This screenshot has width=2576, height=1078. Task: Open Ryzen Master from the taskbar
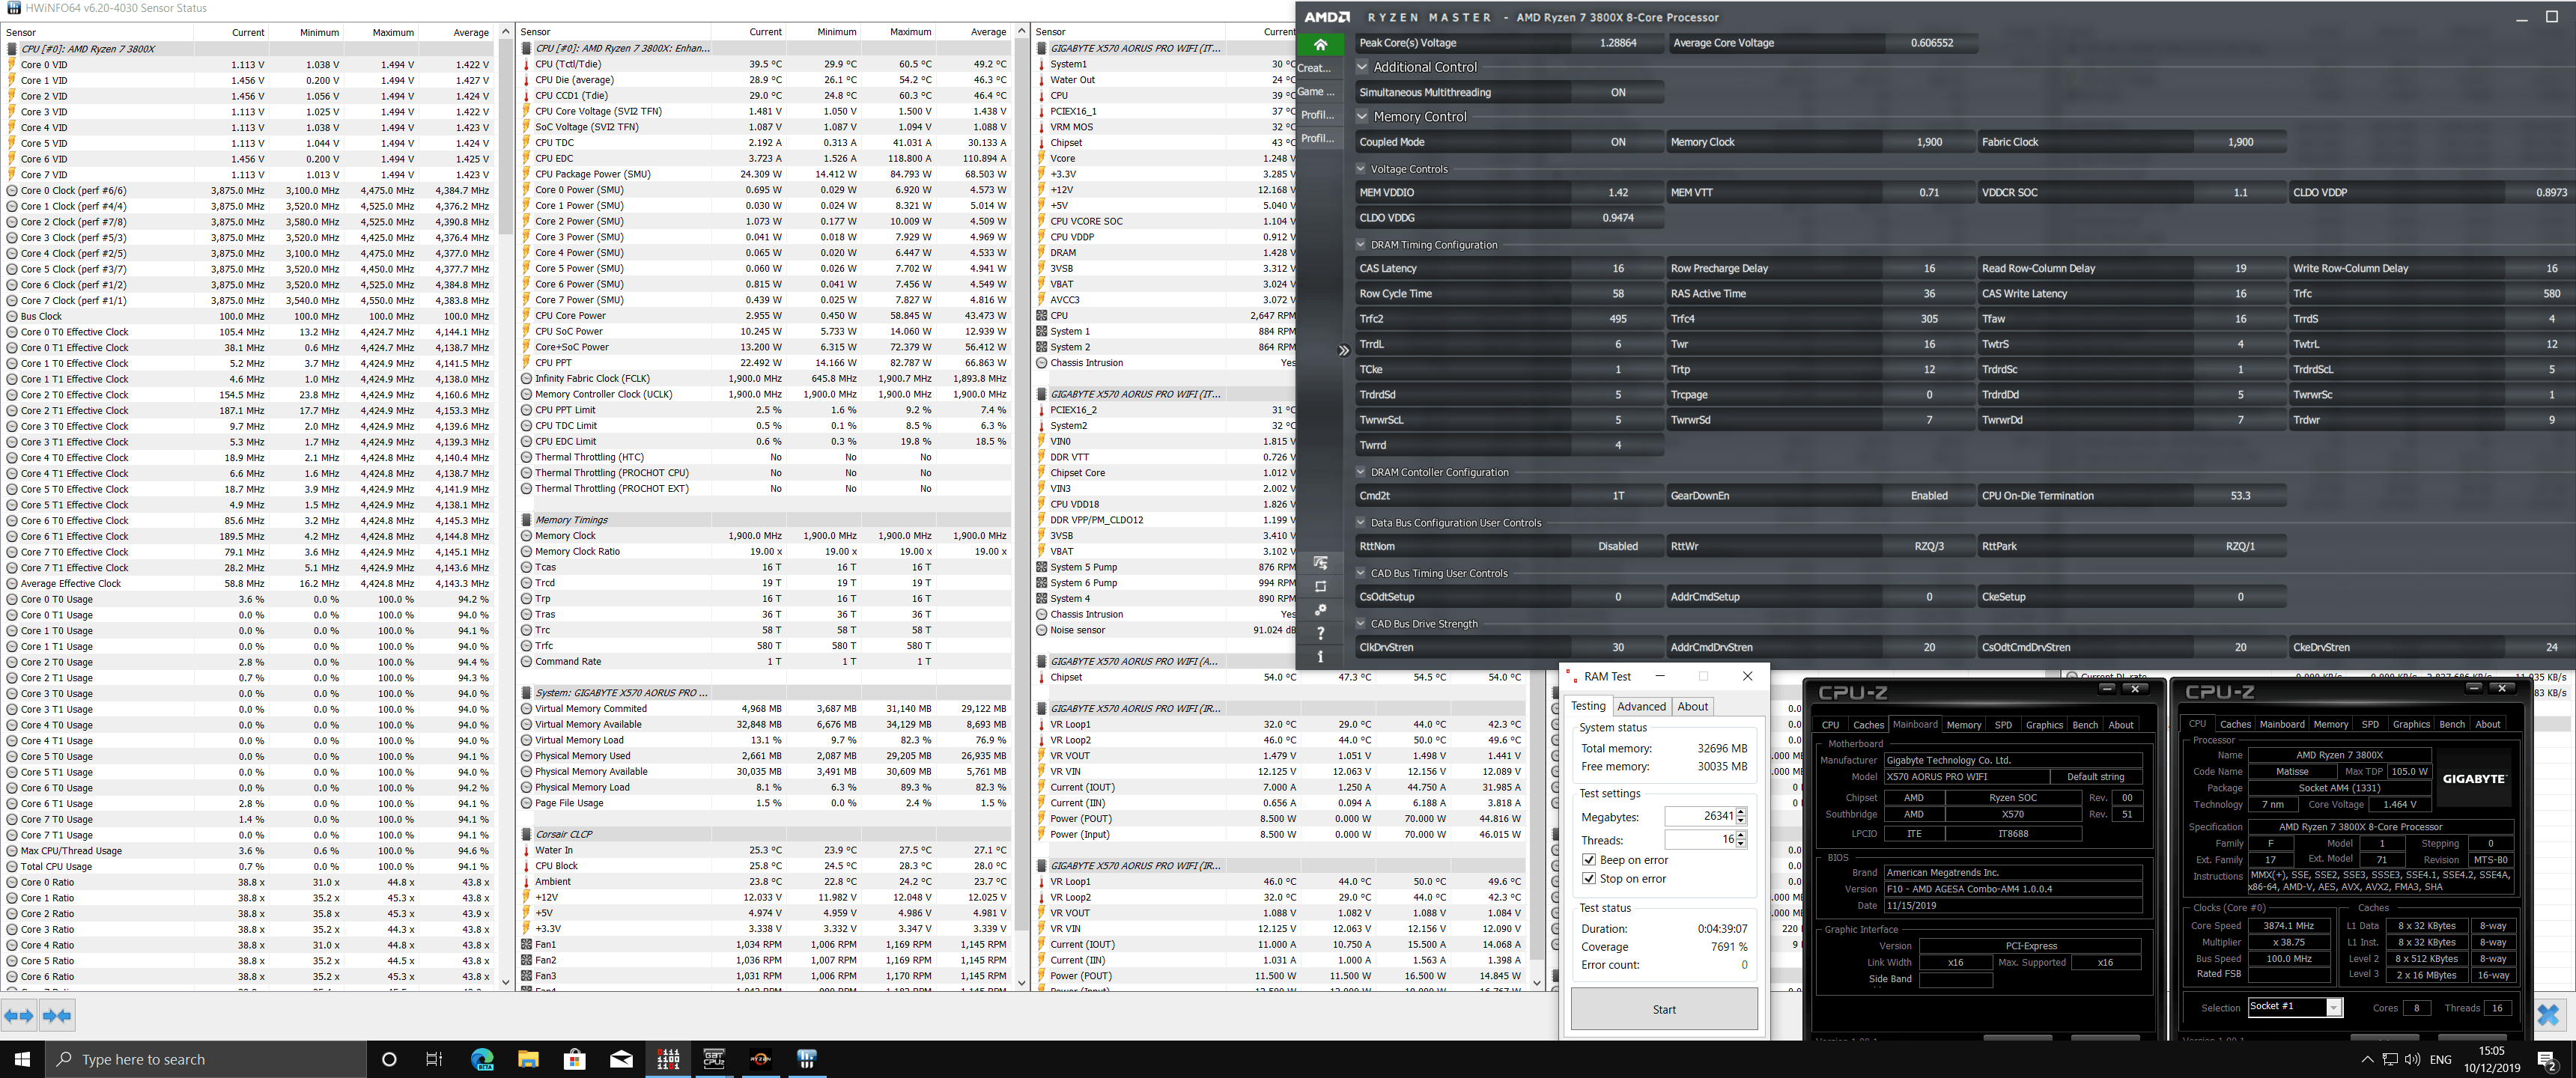760,1059
